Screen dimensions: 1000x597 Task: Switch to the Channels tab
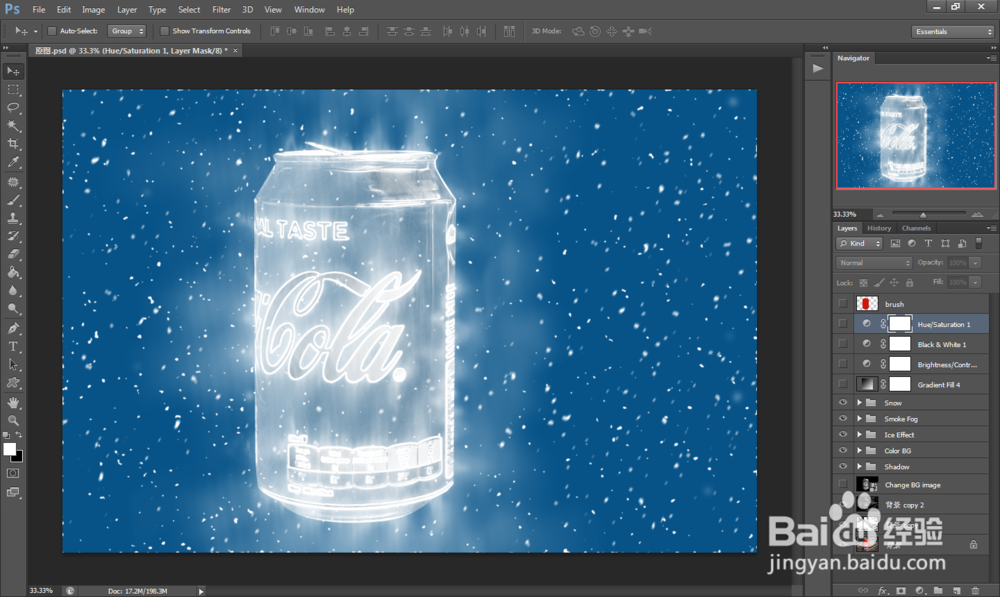916,228
